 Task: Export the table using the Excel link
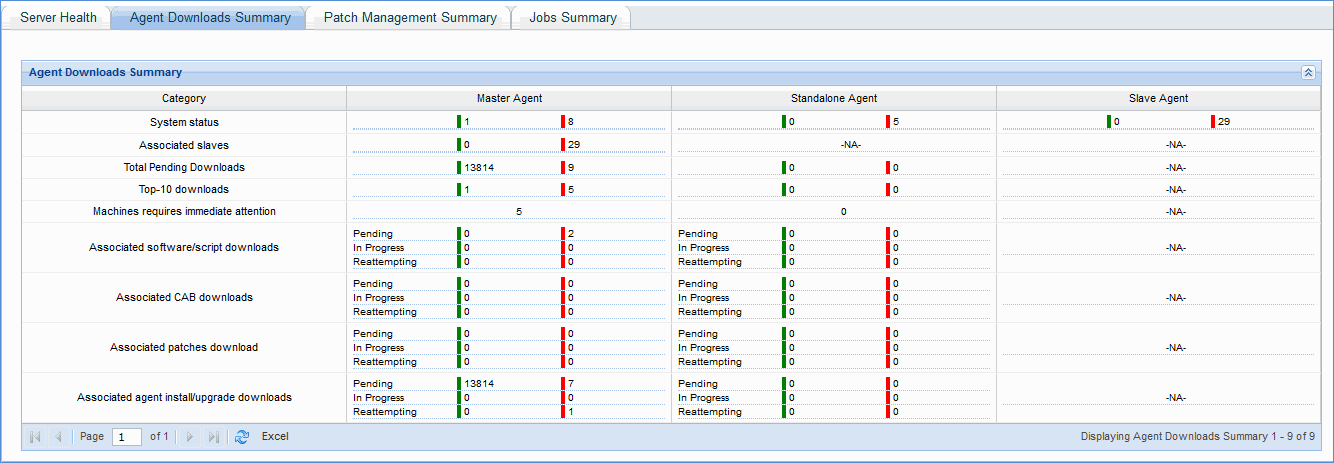point(275,437)
